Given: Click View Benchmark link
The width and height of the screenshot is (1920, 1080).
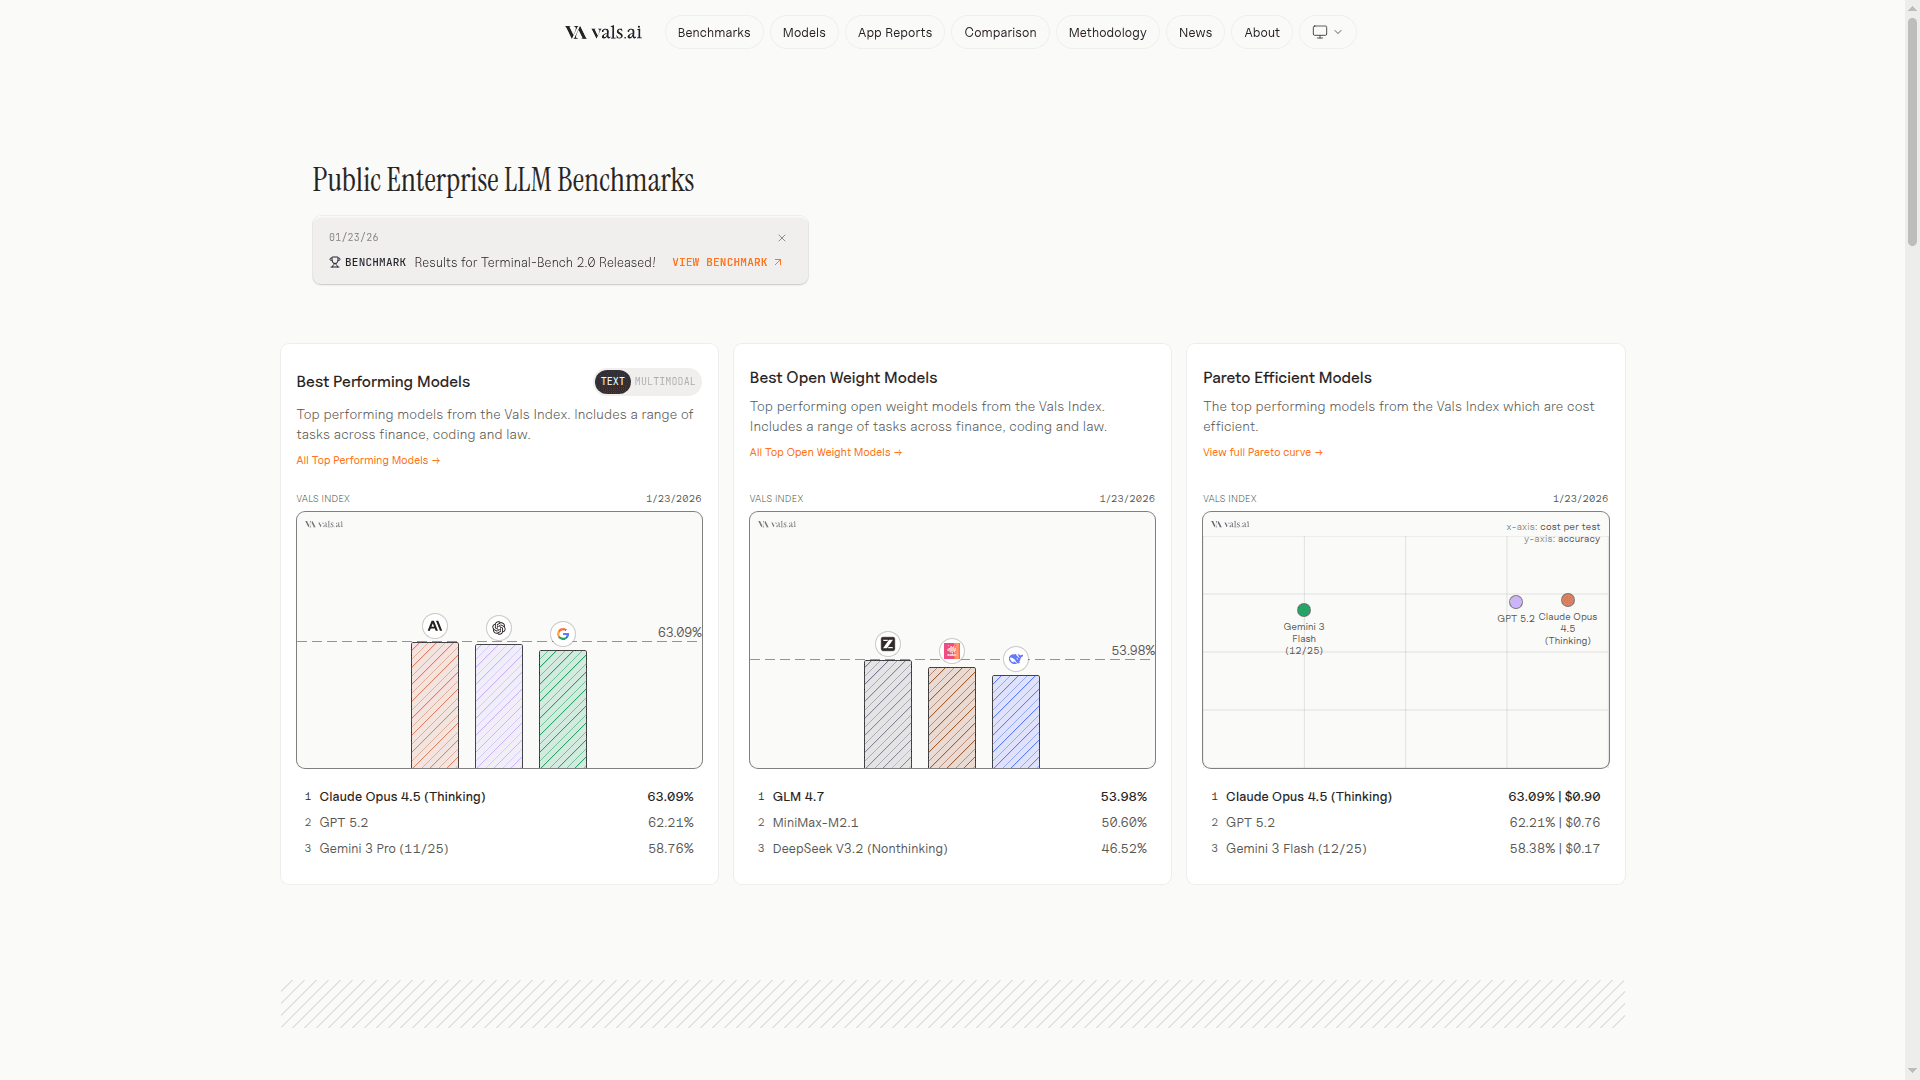Looking at the screenshot, I should pyautogui.click(x=727, y=262).
